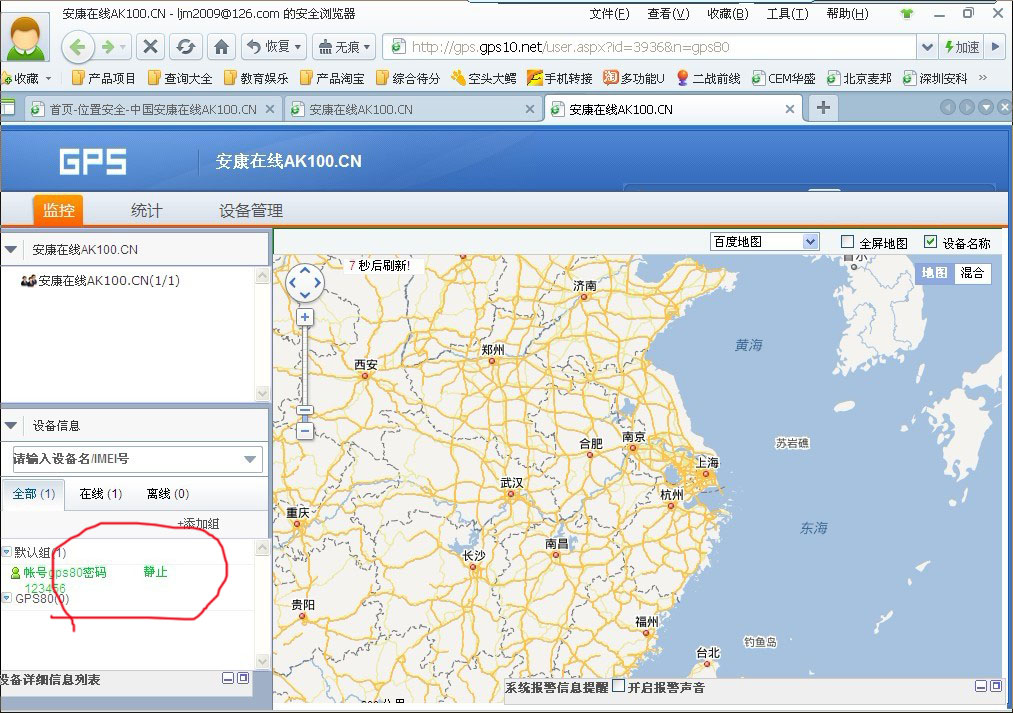Image resolution: width=1013 pixels, height=713 pixels.
Task: Switch map to 地图 view
Action: 934,273
